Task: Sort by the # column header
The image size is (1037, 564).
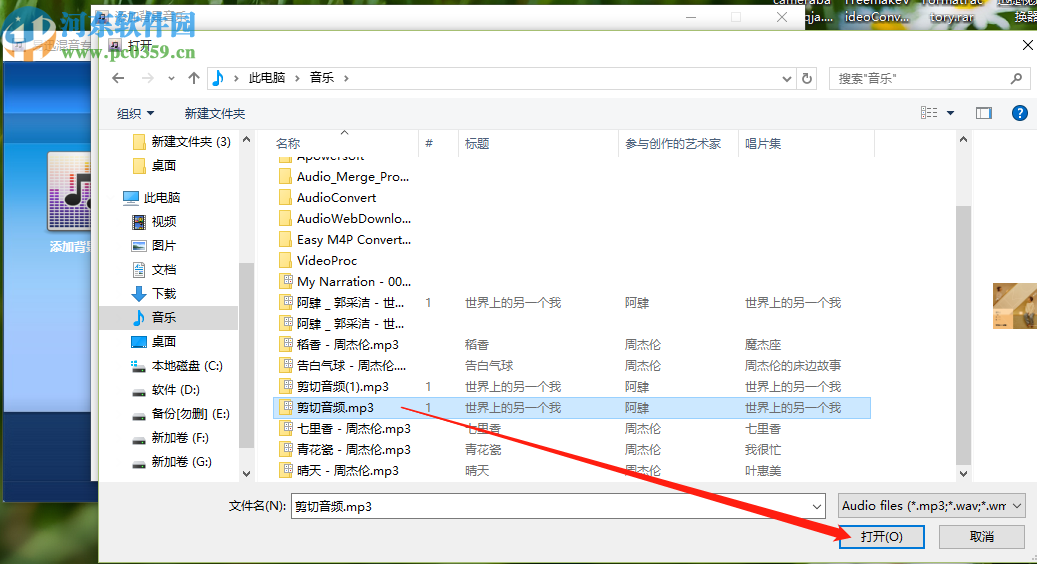Action: (x=438, y=143)
